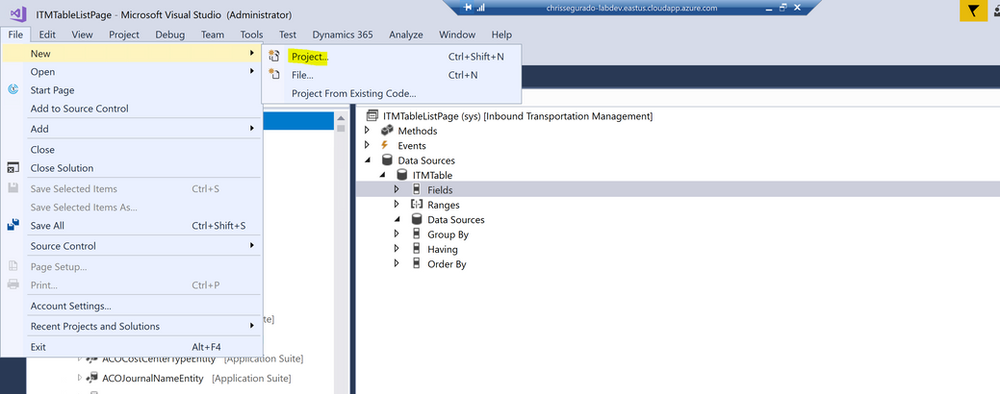Screen dimensions: 1000x394
Task: Open the Edit menu
Action: (x=47, y=34)
